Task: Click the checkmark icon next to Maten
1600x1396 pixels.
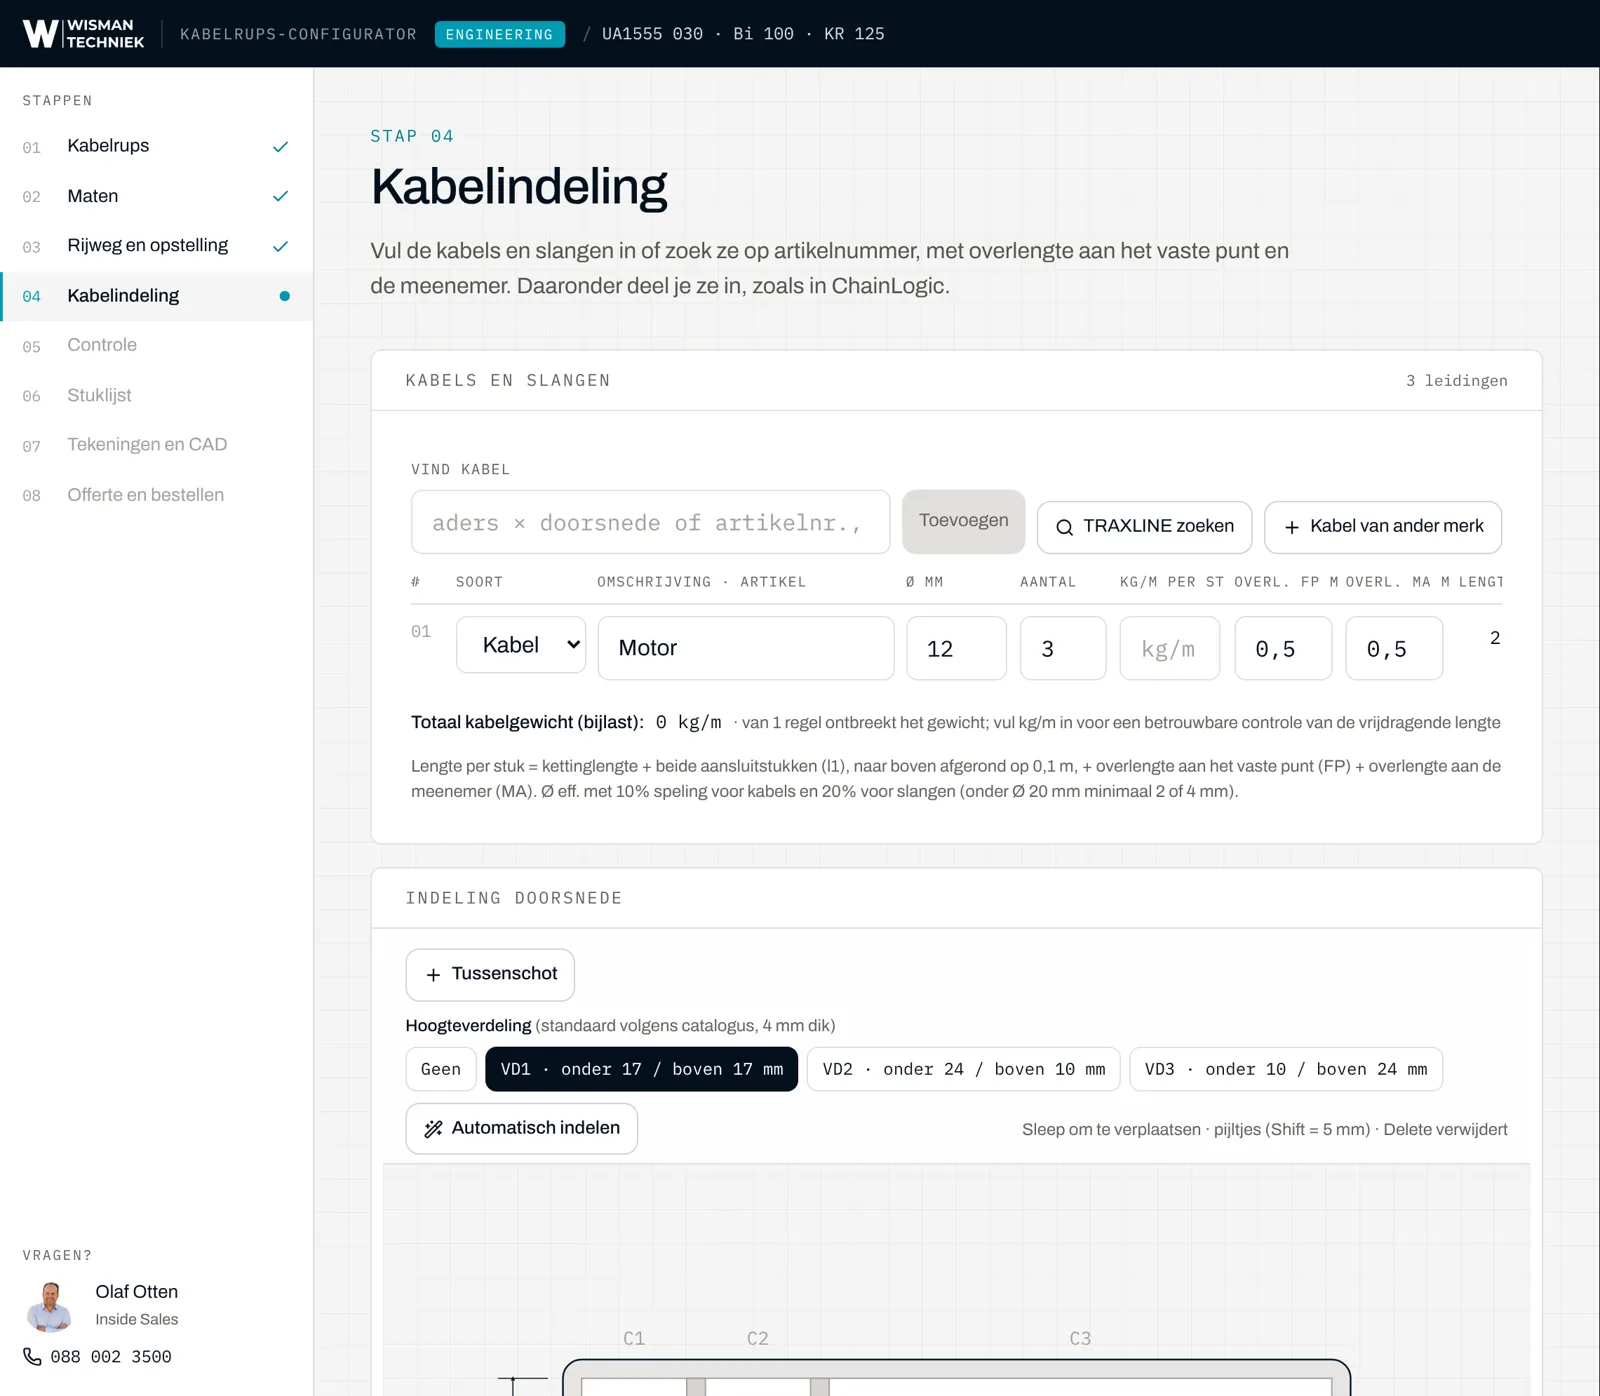Action: tap(280, 196)
